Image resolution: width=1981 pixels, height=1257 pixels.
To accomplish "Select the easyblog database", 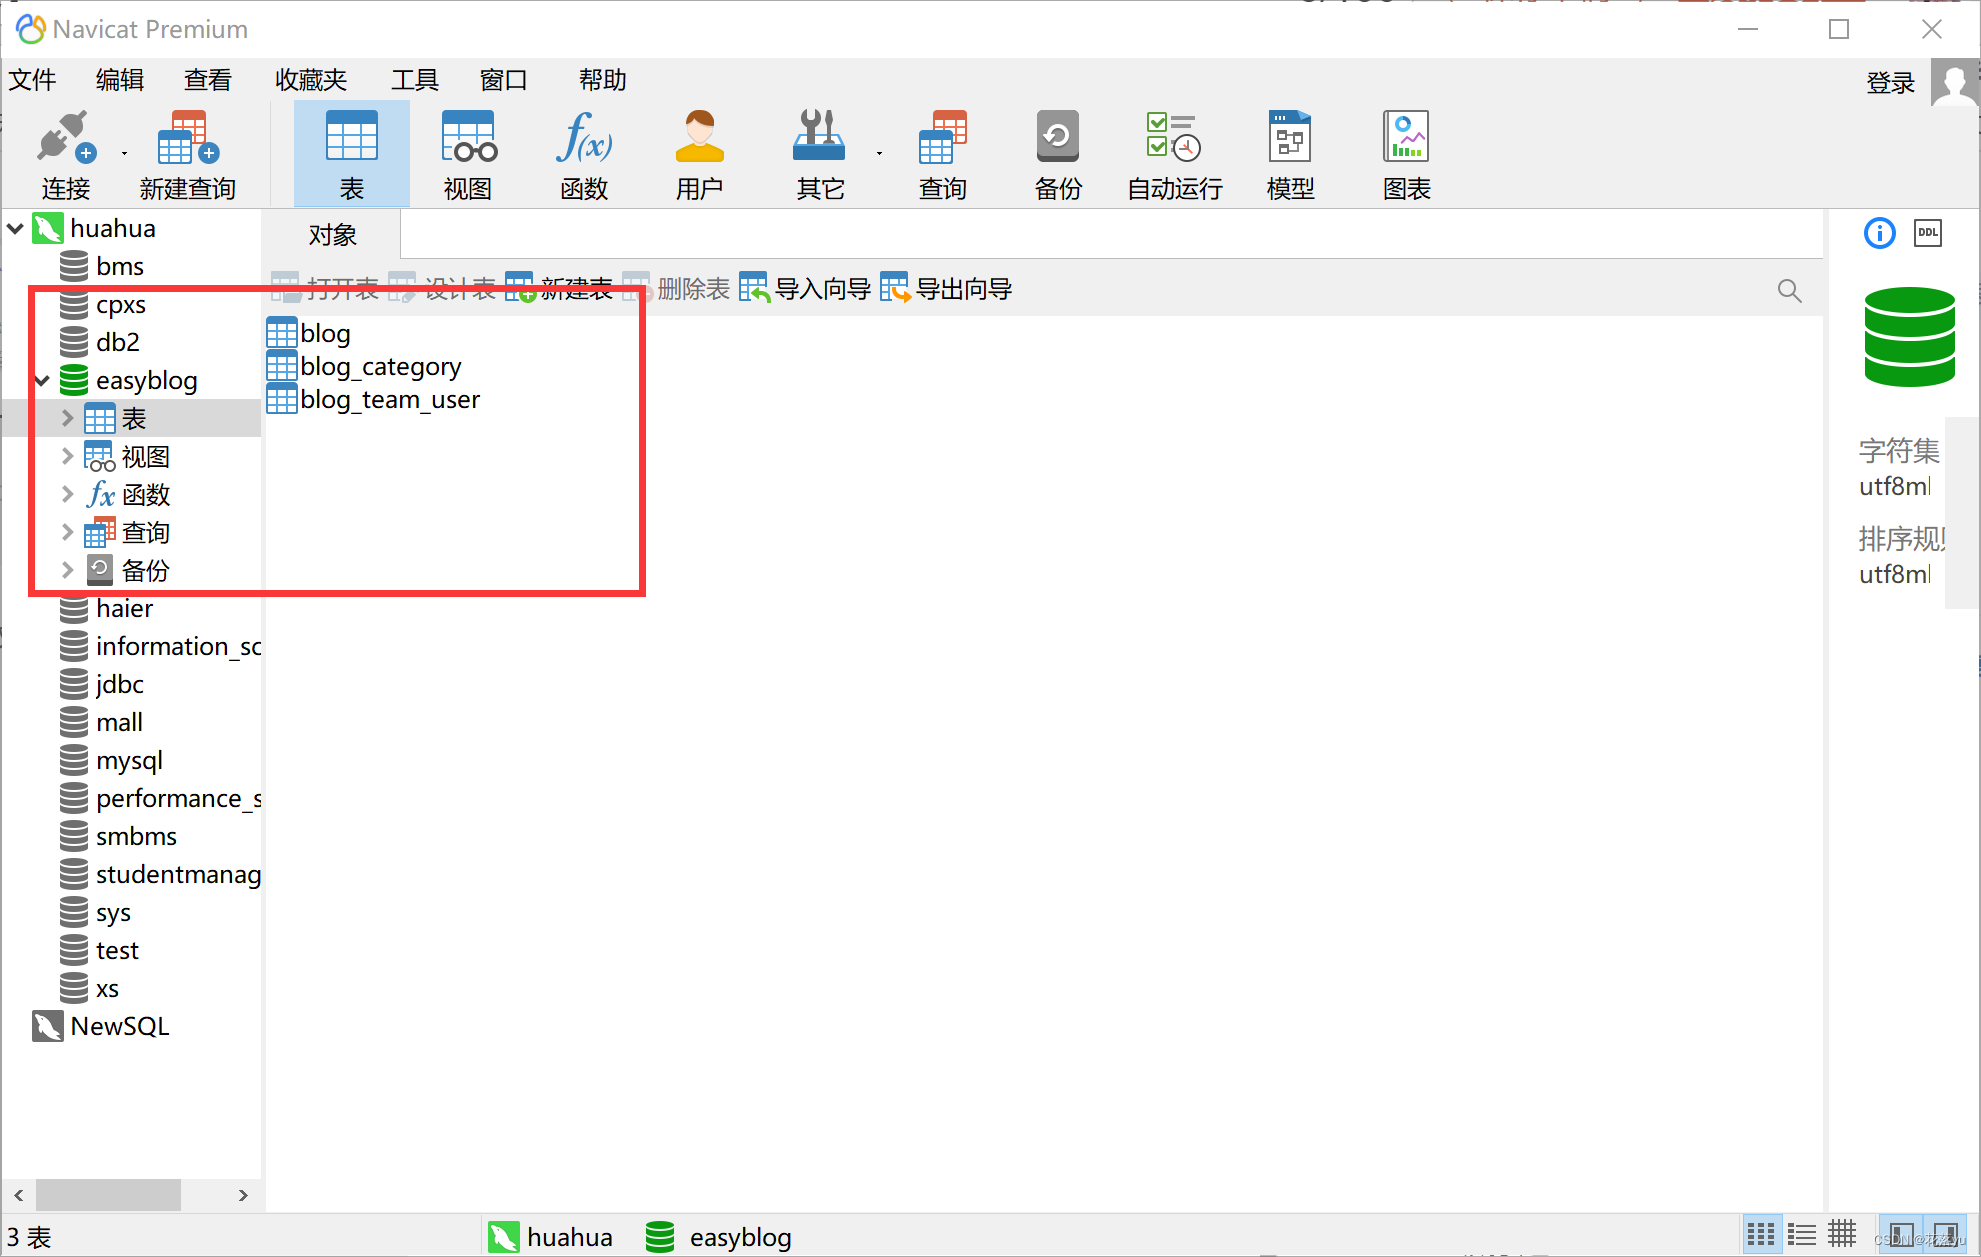I will point(143,380).
